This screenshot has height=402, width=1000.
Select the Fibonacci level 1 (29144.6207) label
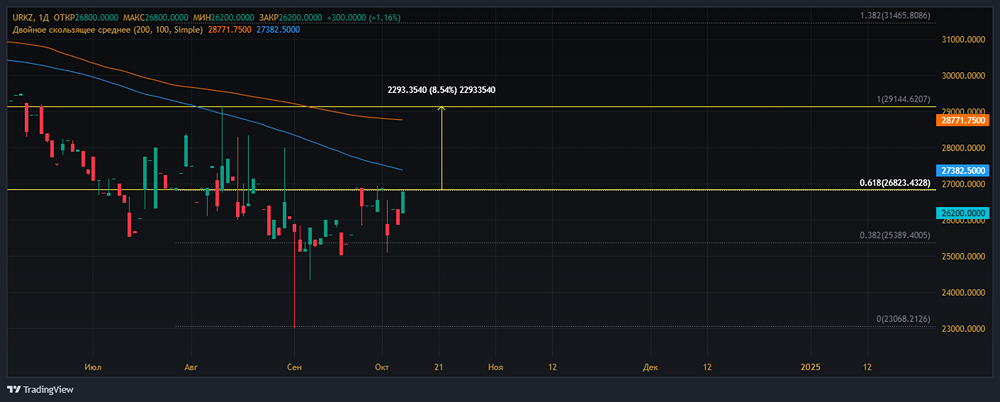pyautogui.click(x=904, y=100)
